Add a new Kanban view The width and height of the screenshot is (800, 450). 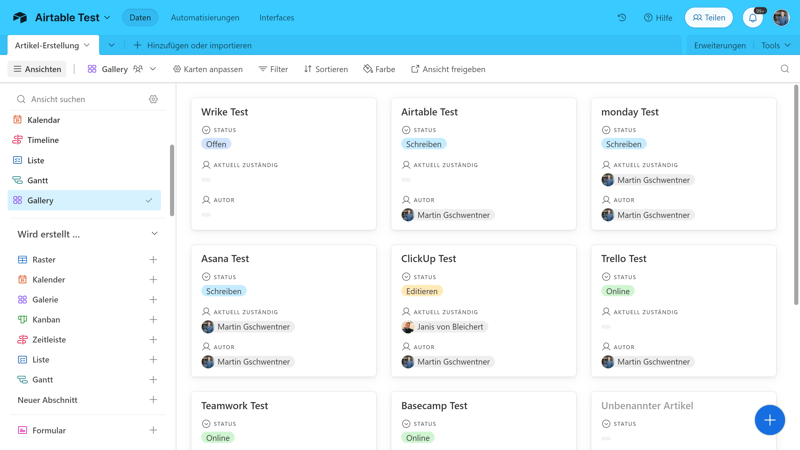pos(153,320)
